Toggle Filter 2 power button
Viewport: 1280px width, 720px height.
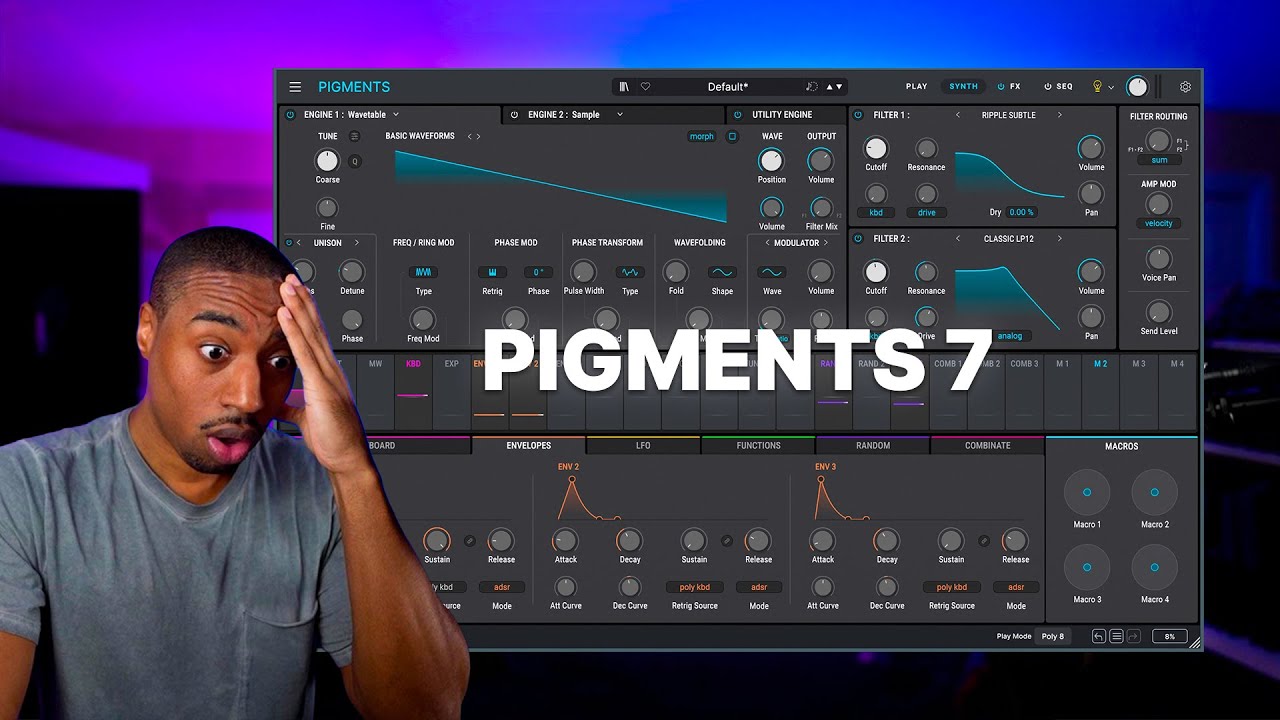pos(858,239)
